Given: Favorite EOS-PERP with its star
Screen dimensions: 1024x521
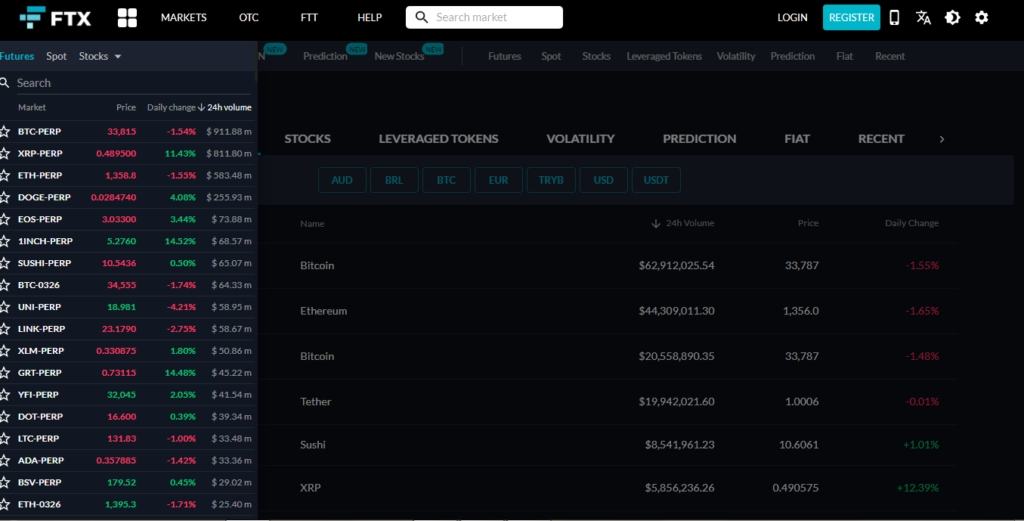Looking at the screenshot, I should (x=5, y=219).
